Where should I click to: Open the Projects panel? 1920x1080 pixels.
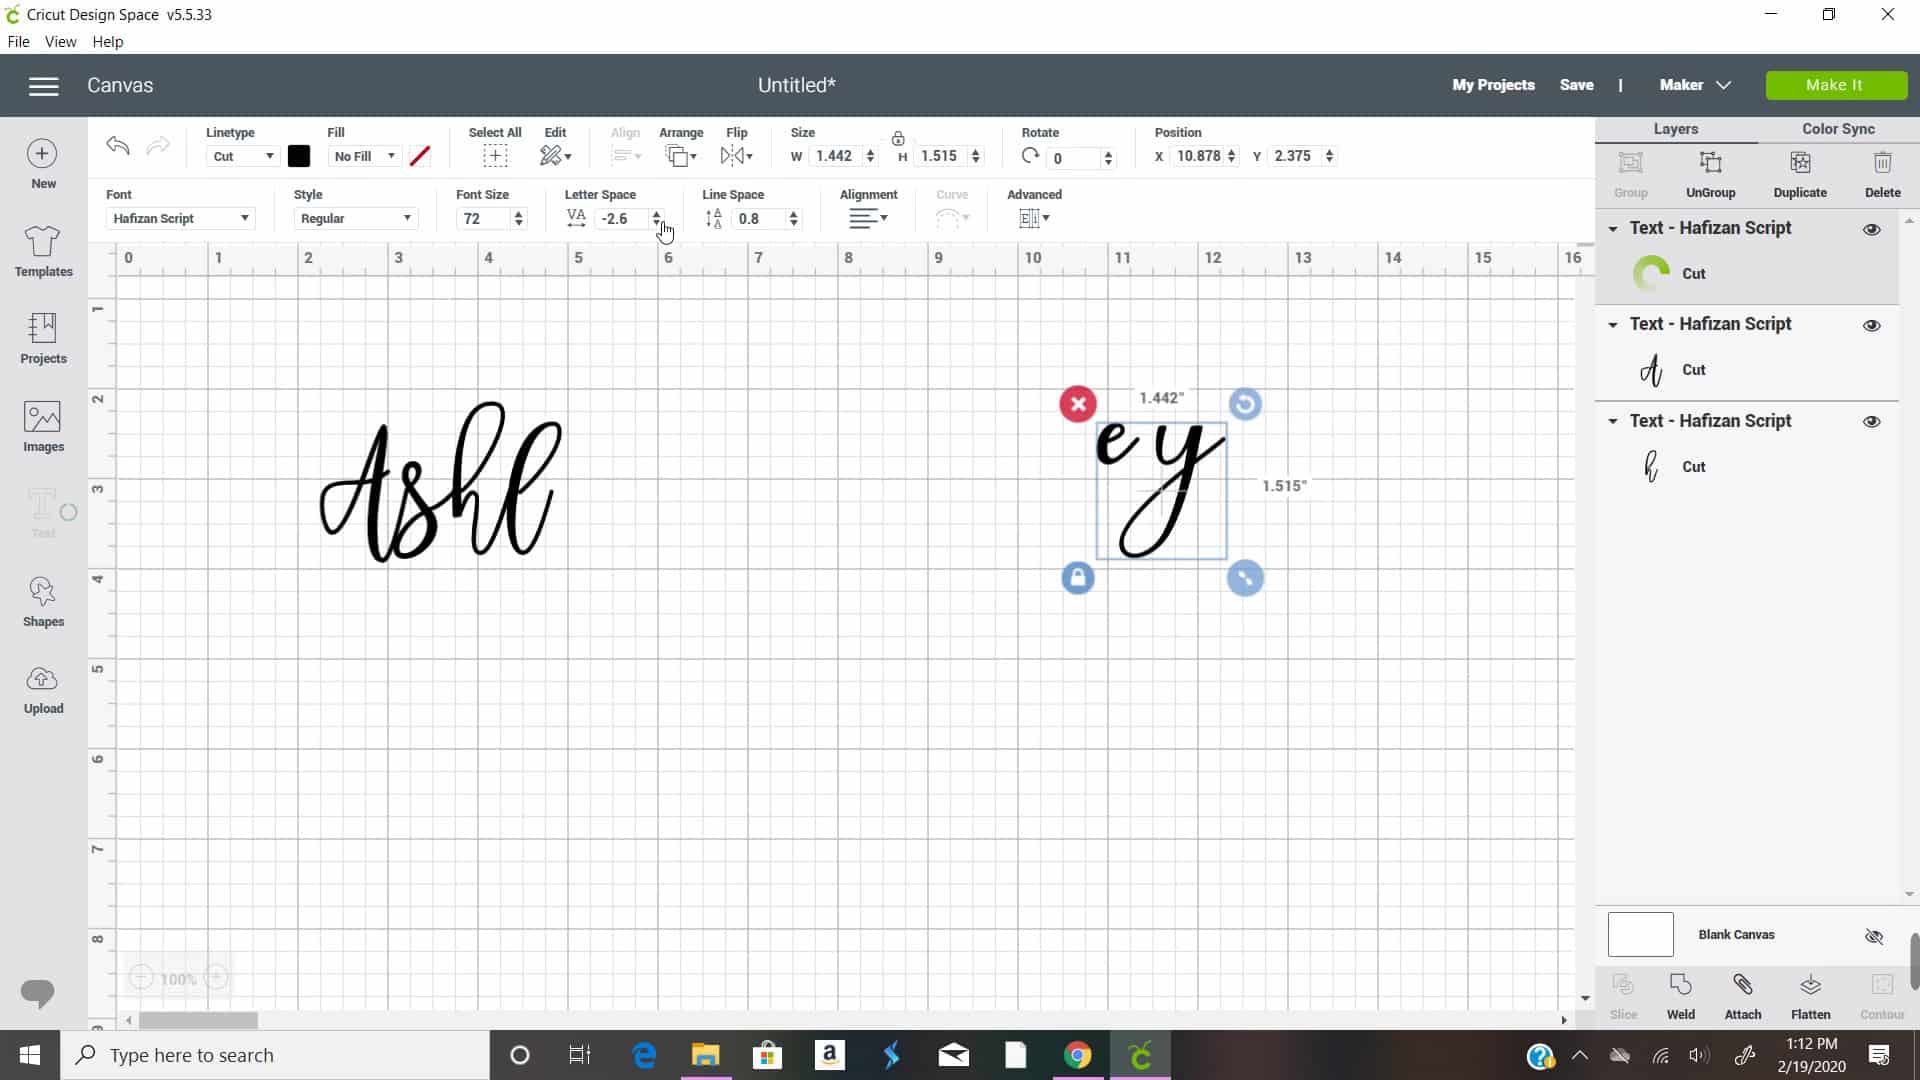(x=43, y=338)
